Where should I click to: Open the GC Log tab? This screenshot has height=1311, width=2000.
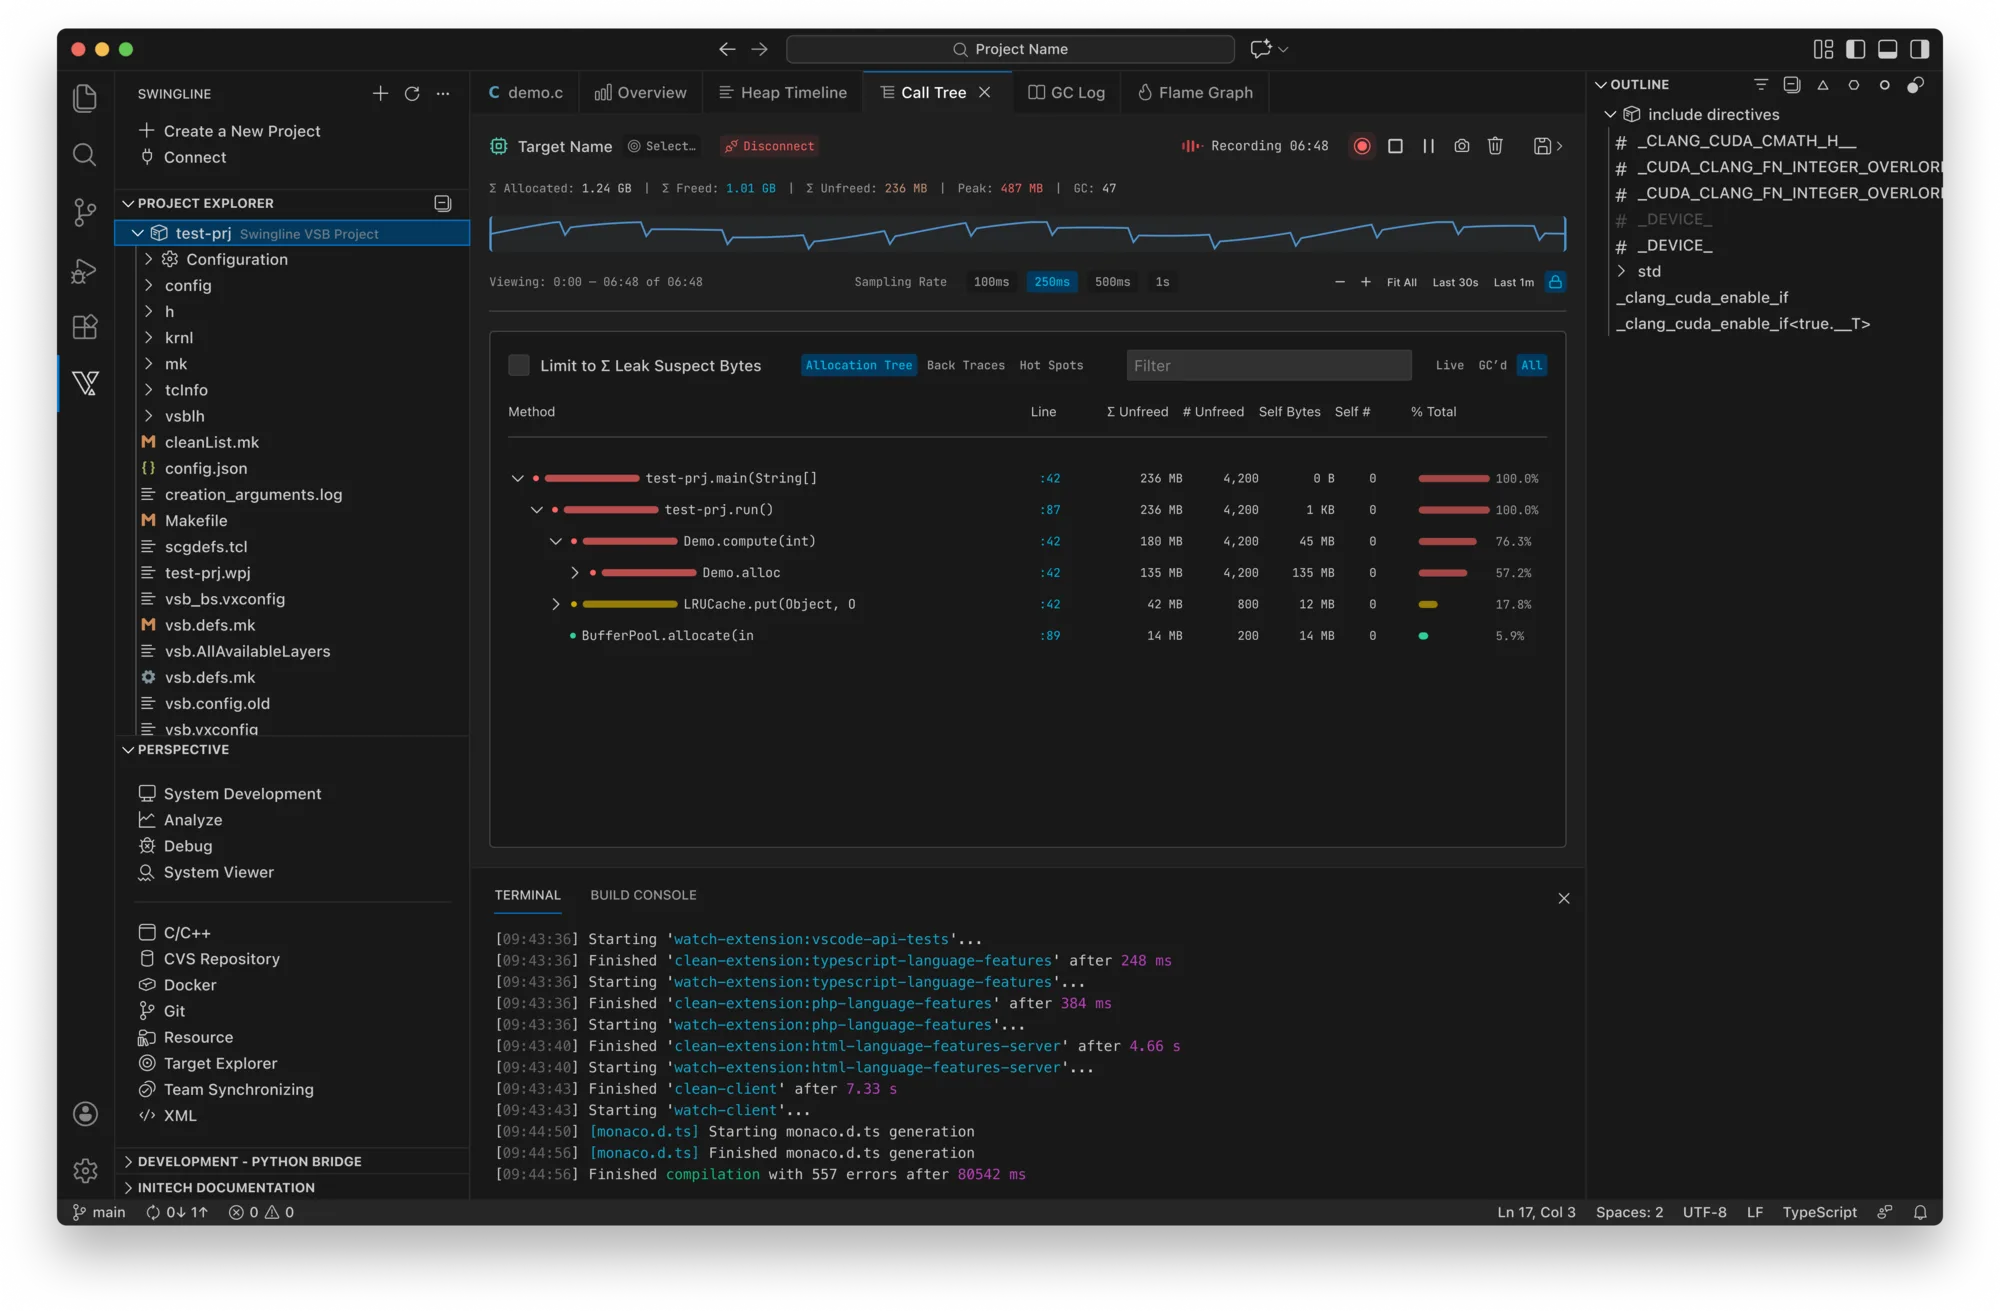coord(1066,92)
